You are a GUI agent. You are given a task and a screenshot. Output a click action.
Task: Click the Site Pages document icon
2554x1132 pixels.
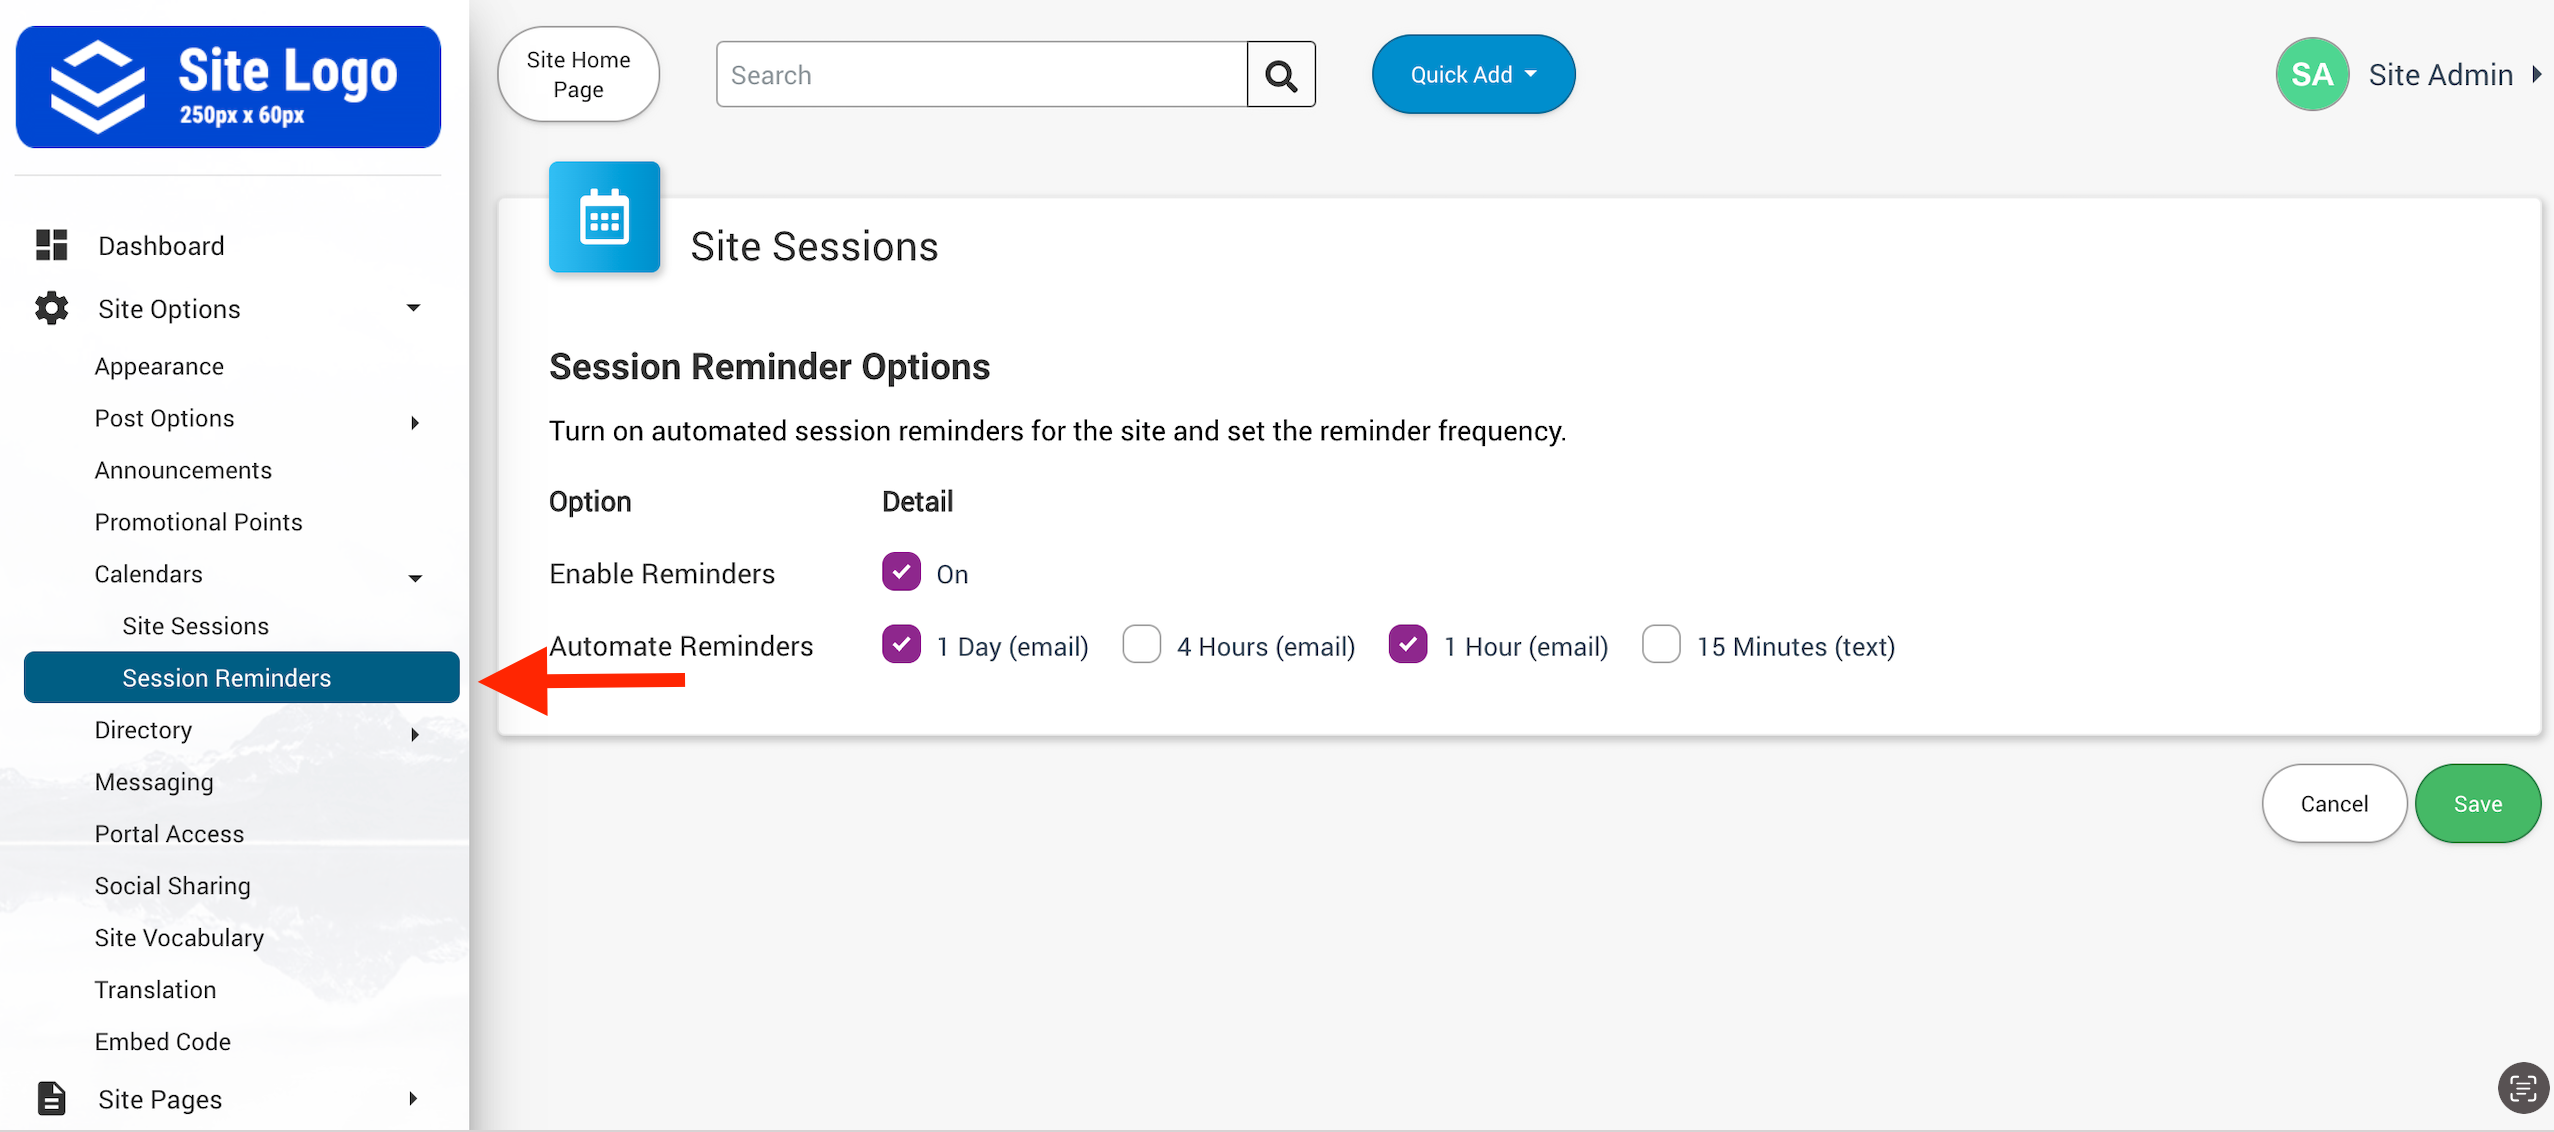52,1098
